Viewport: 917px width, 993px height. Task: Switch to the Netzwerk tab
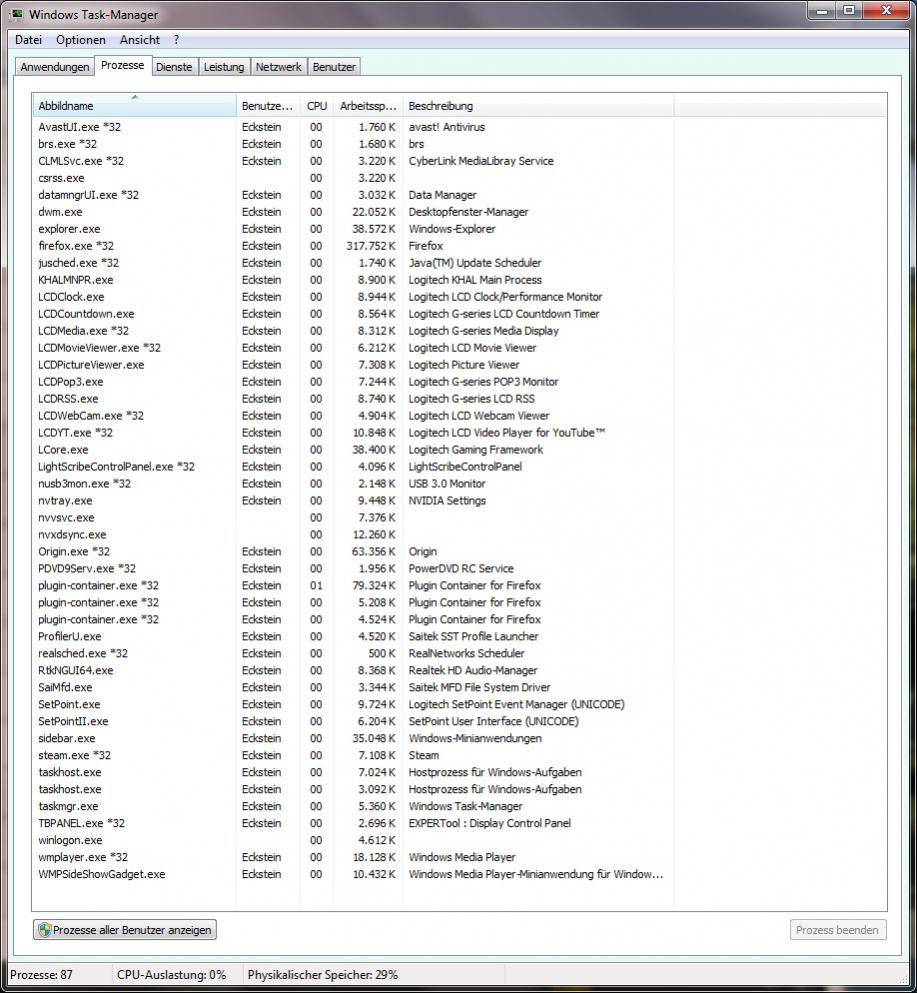[278, 67]
